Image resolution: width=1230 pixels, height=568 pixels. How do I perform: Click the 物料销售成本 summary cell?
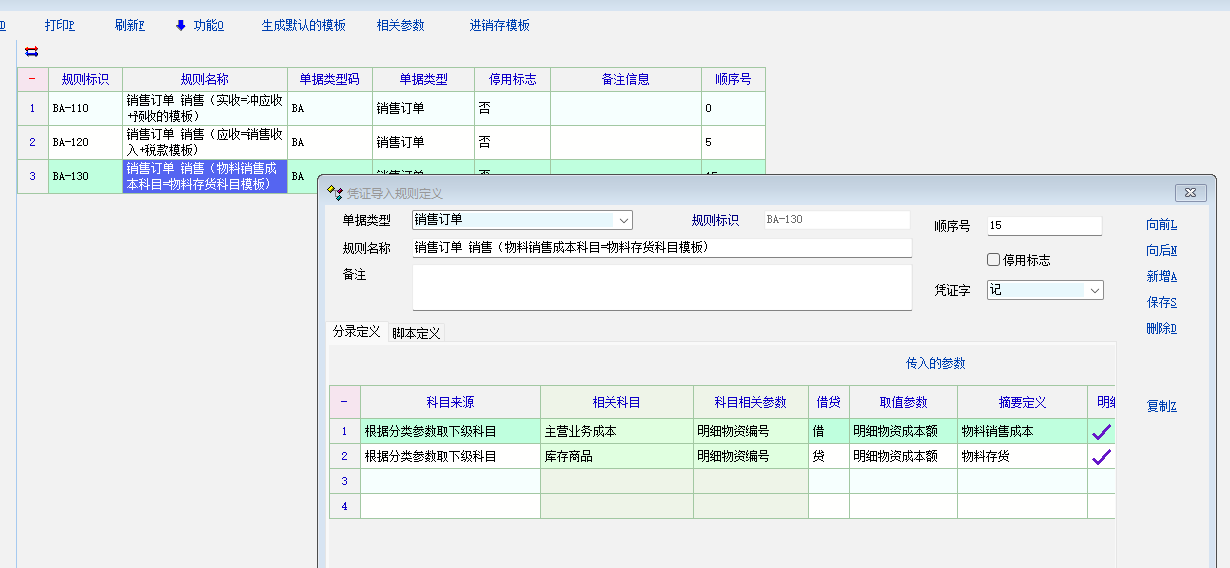(x=1022, y=432)
